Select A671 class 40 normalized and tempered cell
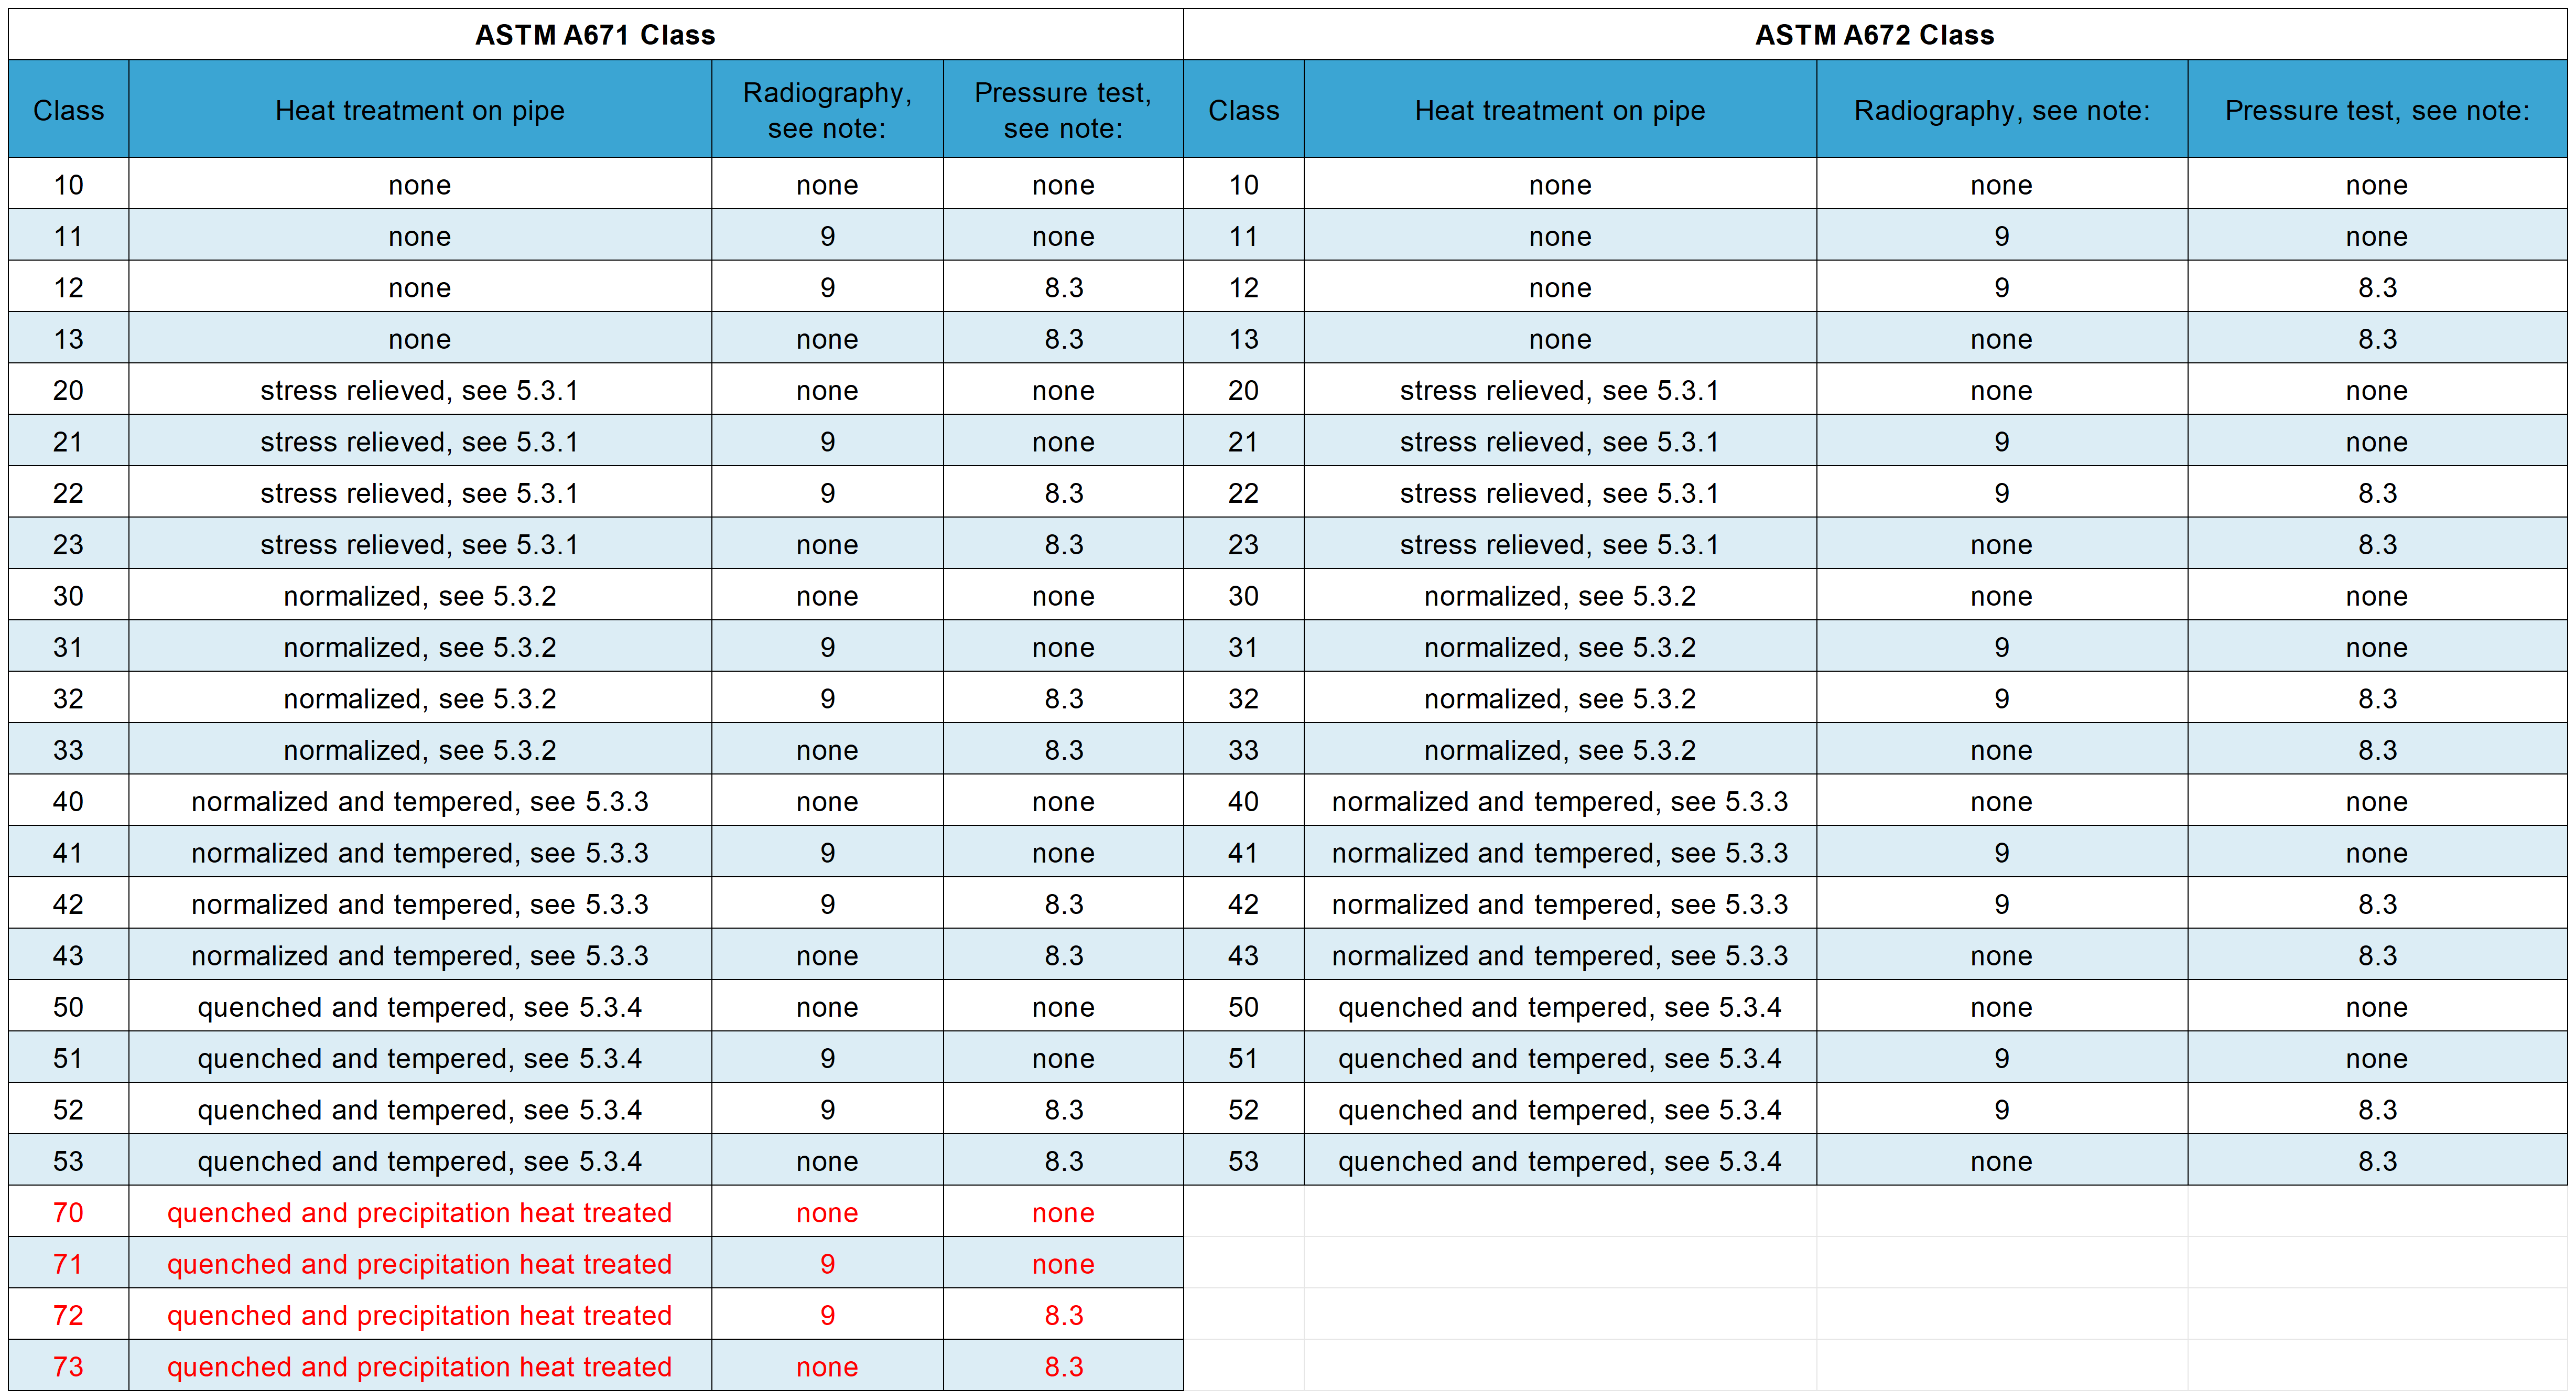This screenshot has height=1399, width=2576. click(420, 801)
